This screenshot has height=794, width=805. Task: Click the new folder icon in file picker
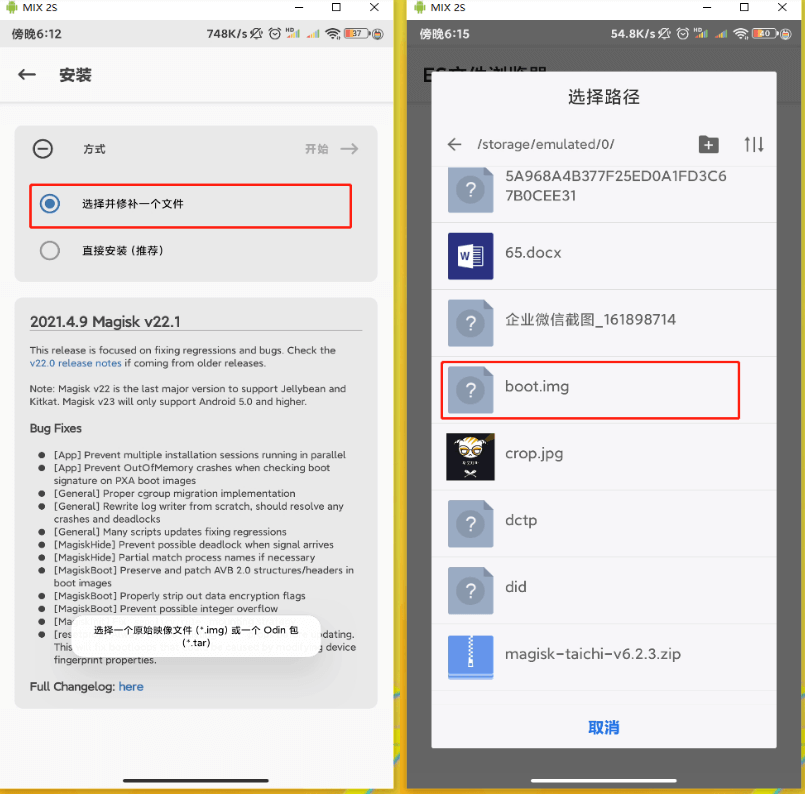click(x=709, y=144)
